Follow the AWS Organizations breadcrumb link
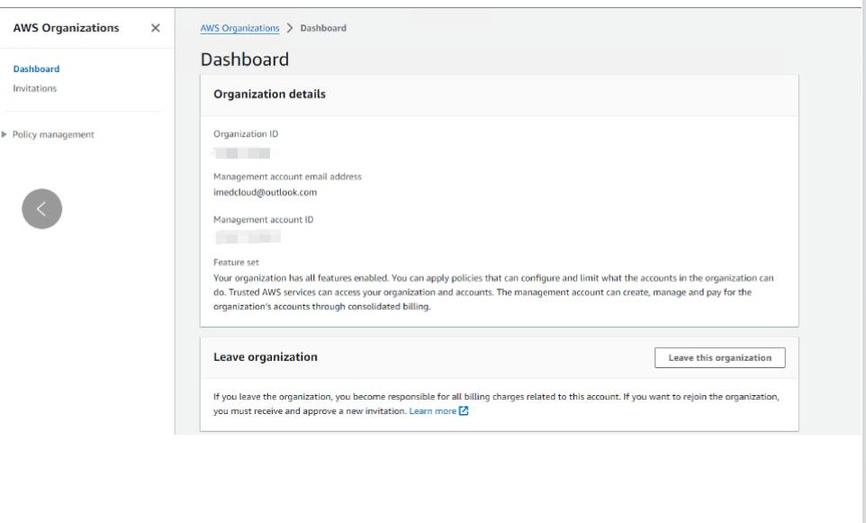The image size is (866, 523). click(x=240, y=28)
